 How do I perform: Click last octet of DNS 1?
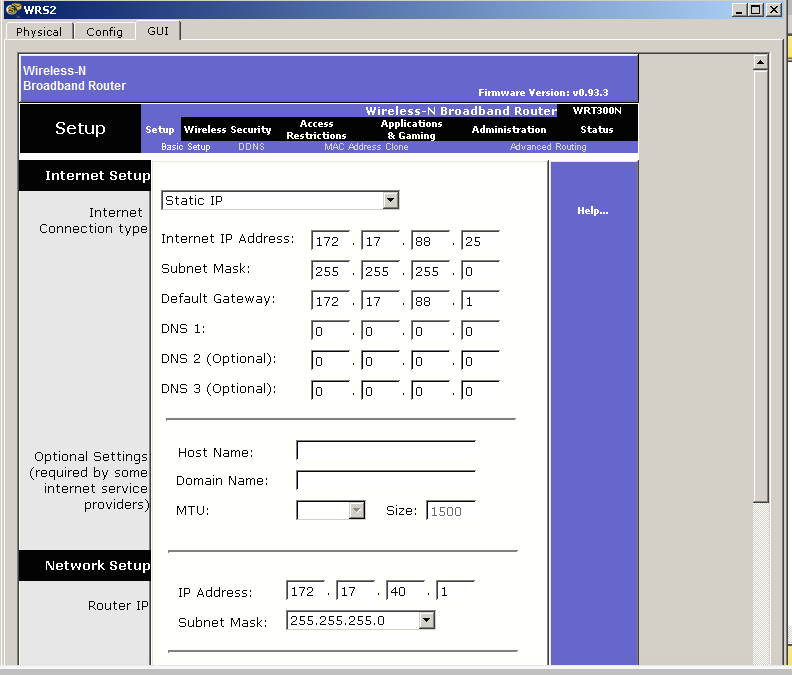pos(480,331)
